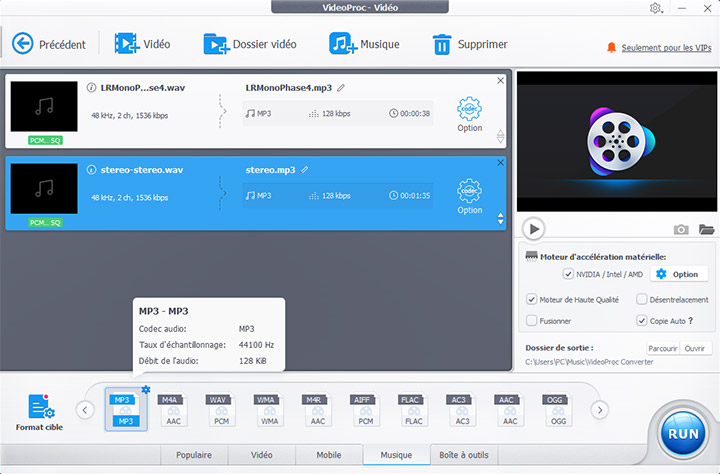720x474 pixels.
Task: Select LRMonoP...se4.wav thumbnail
Action: click(x=44, y=107)
